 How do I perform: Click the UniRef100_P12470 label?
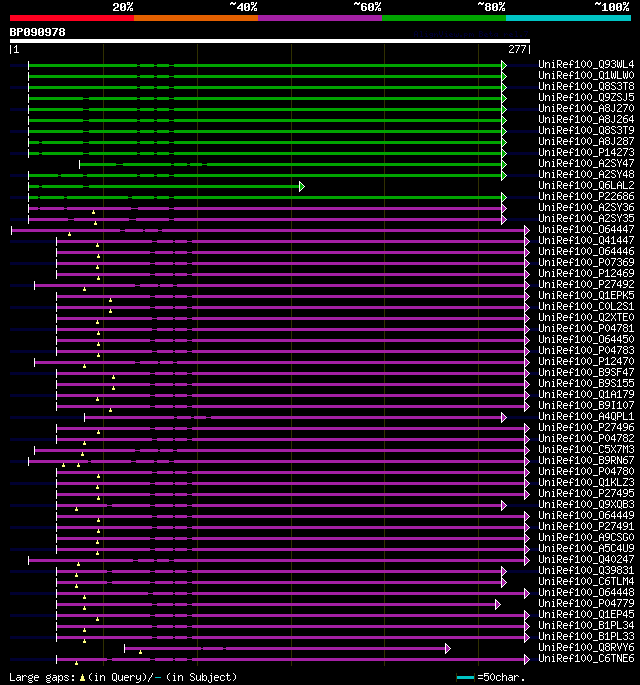pos(586,362)
